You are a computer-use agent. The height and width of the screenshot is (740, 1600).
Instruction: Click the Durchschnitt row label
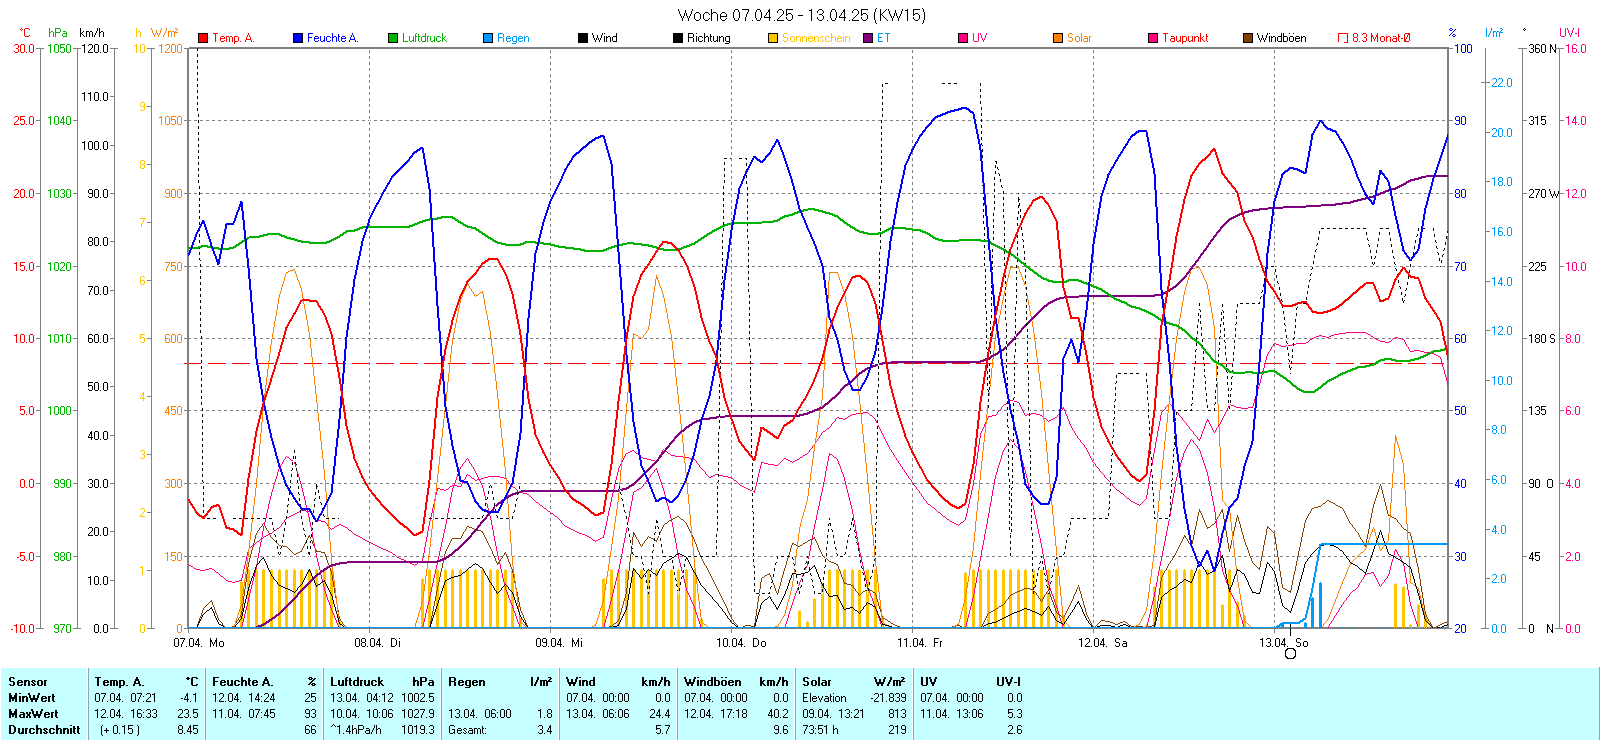[x=44, y=730]
